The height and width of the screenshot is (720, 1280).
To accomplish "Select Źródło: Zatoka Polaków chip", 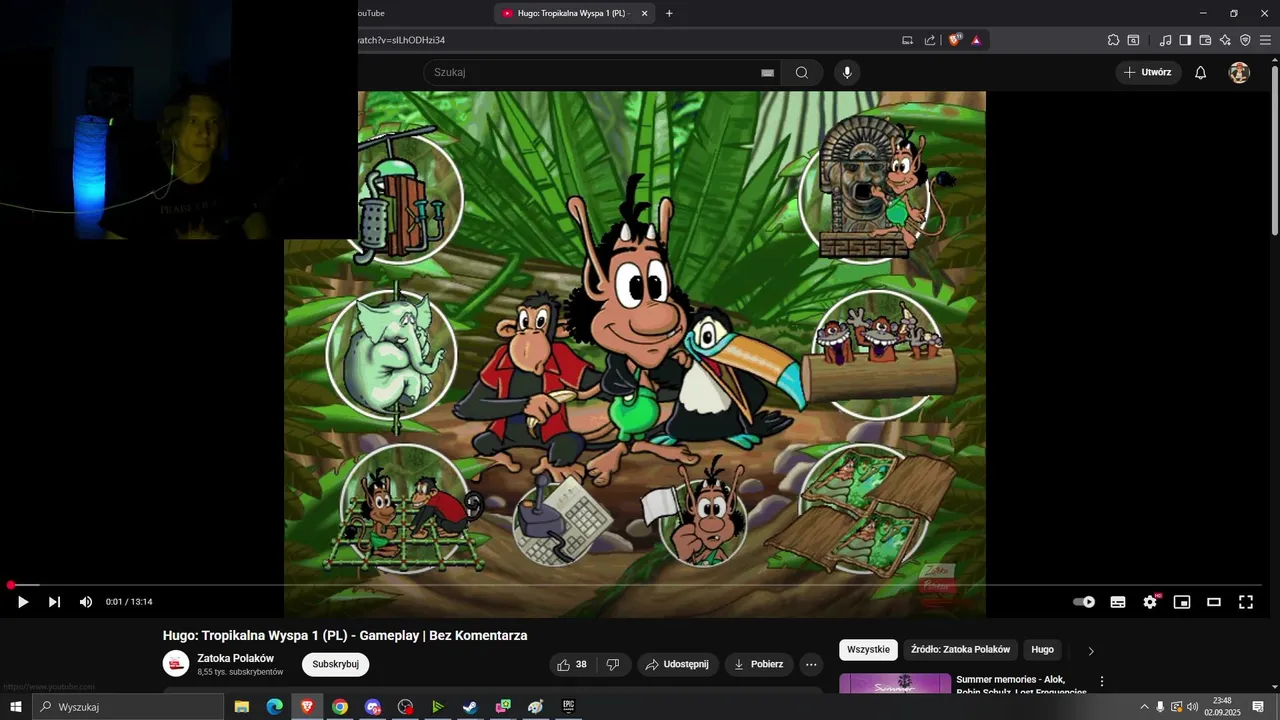I will coord(960,650).
